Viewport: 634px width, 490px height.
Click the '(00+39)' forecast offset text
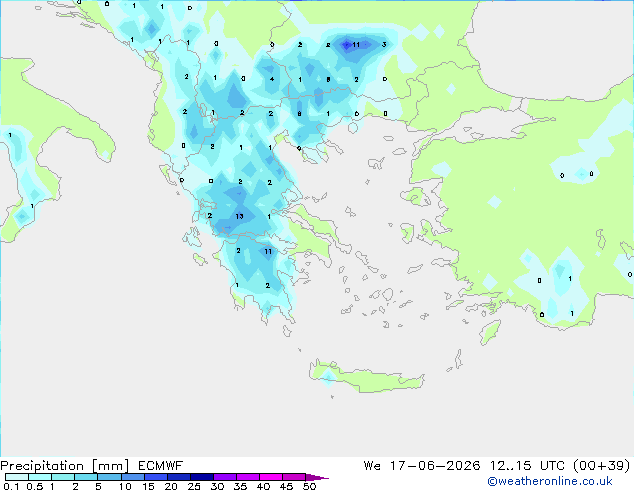coord(602,466)
